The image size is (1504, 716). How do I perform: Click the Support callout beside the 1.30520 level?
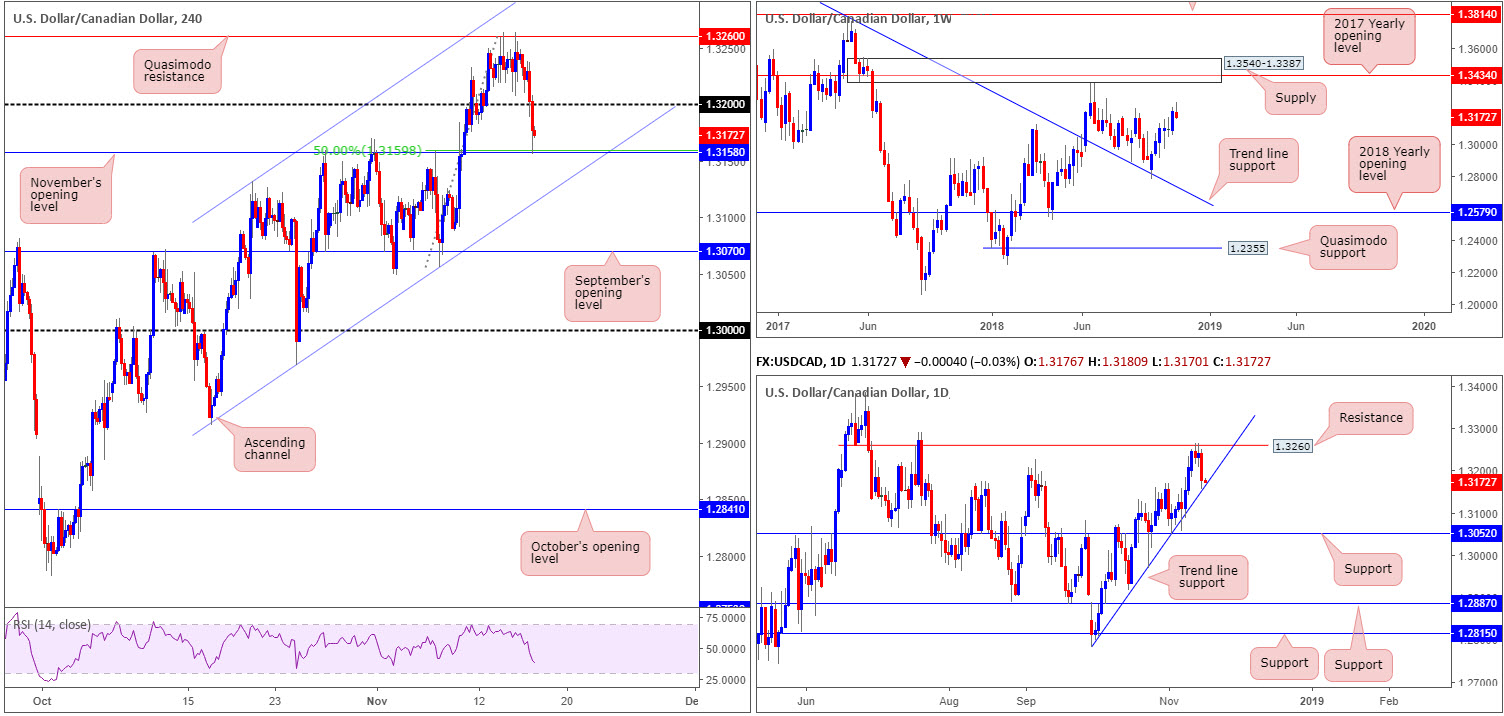[x=1368, y=568]
